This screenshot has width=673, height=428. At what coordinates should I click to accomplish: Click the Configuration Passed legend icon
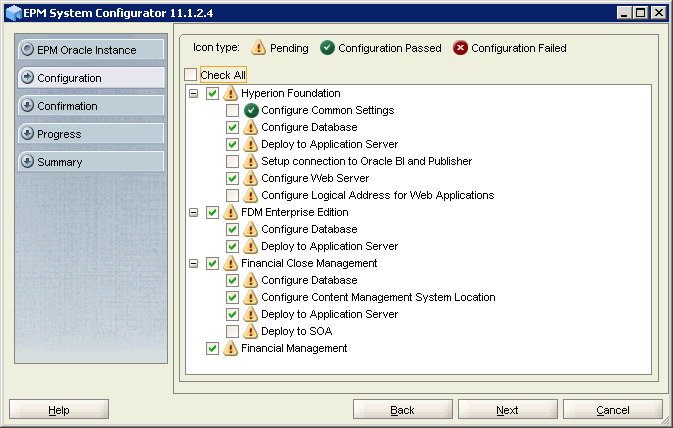tap(327, 48)
